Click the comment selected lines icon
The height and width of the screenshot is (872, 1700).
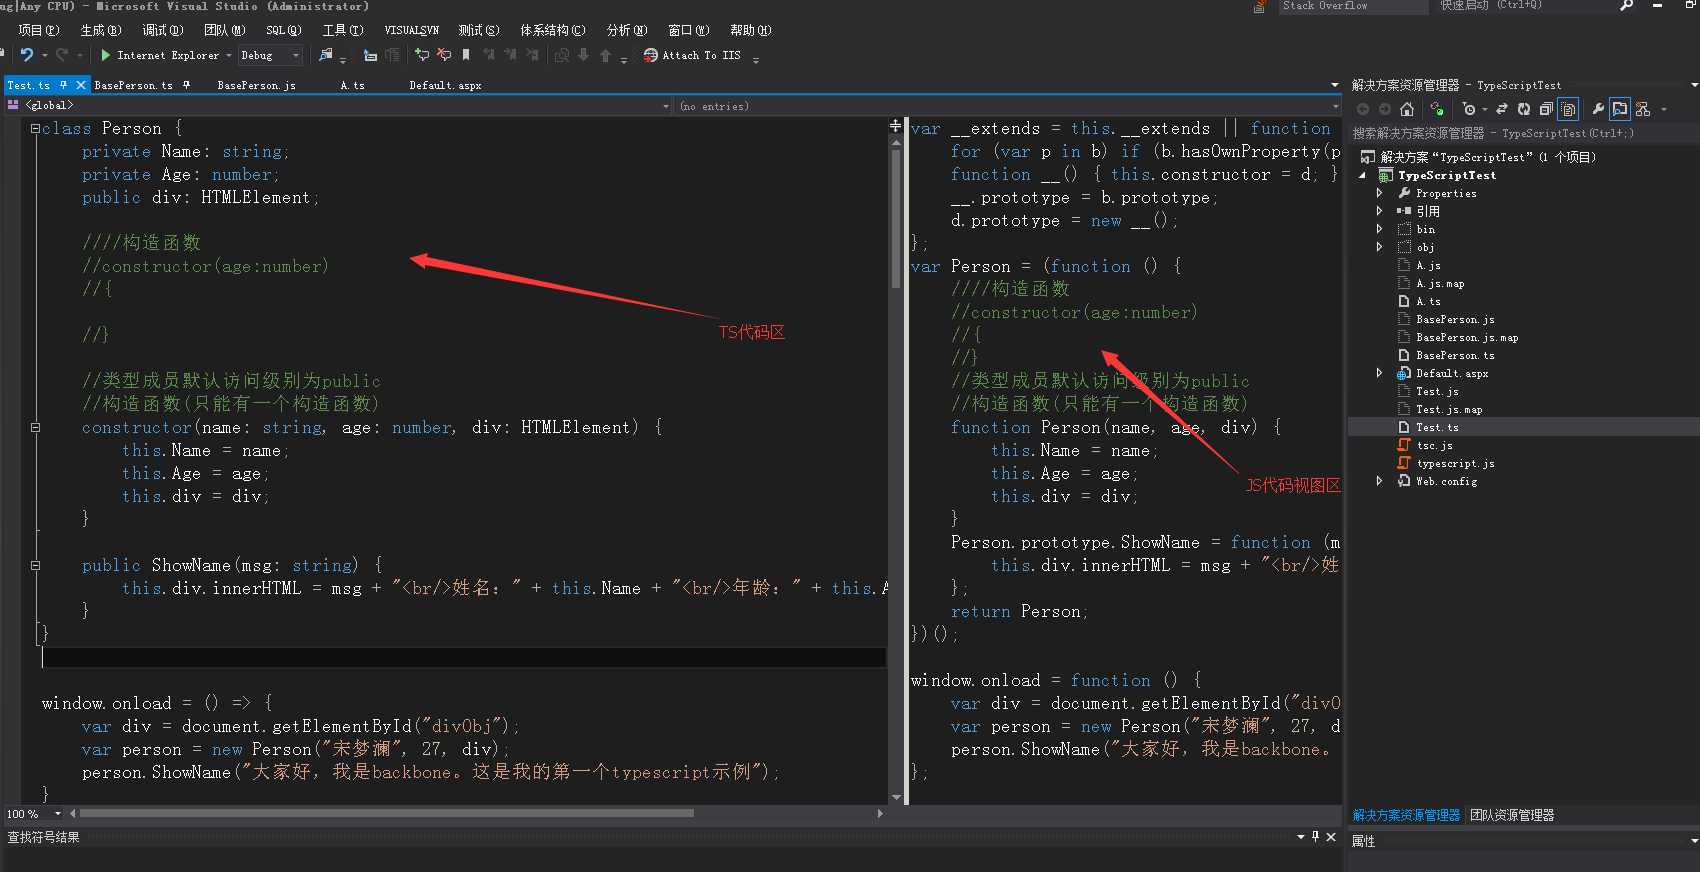click(x=422, y=55)
